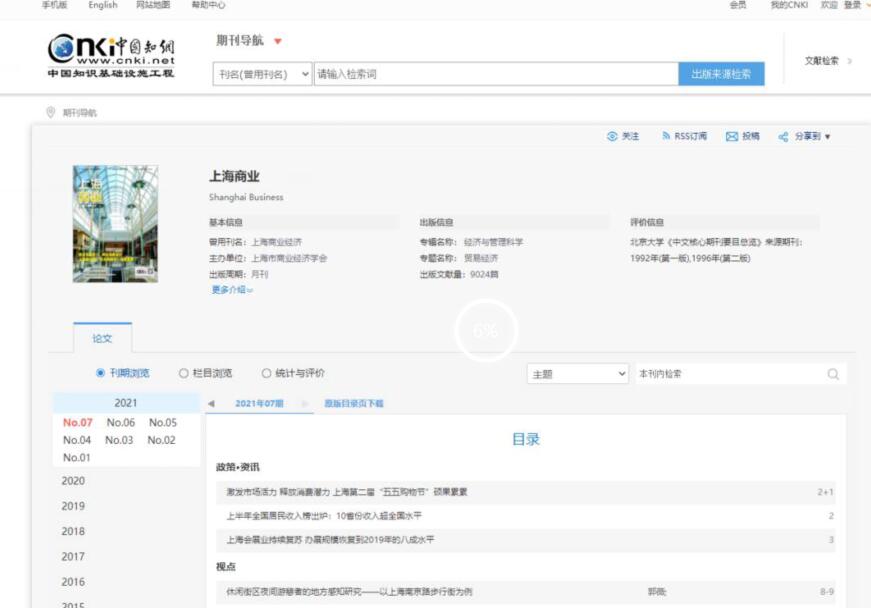Click the main 请输入检索词 search input

click(x=496, y=74)
